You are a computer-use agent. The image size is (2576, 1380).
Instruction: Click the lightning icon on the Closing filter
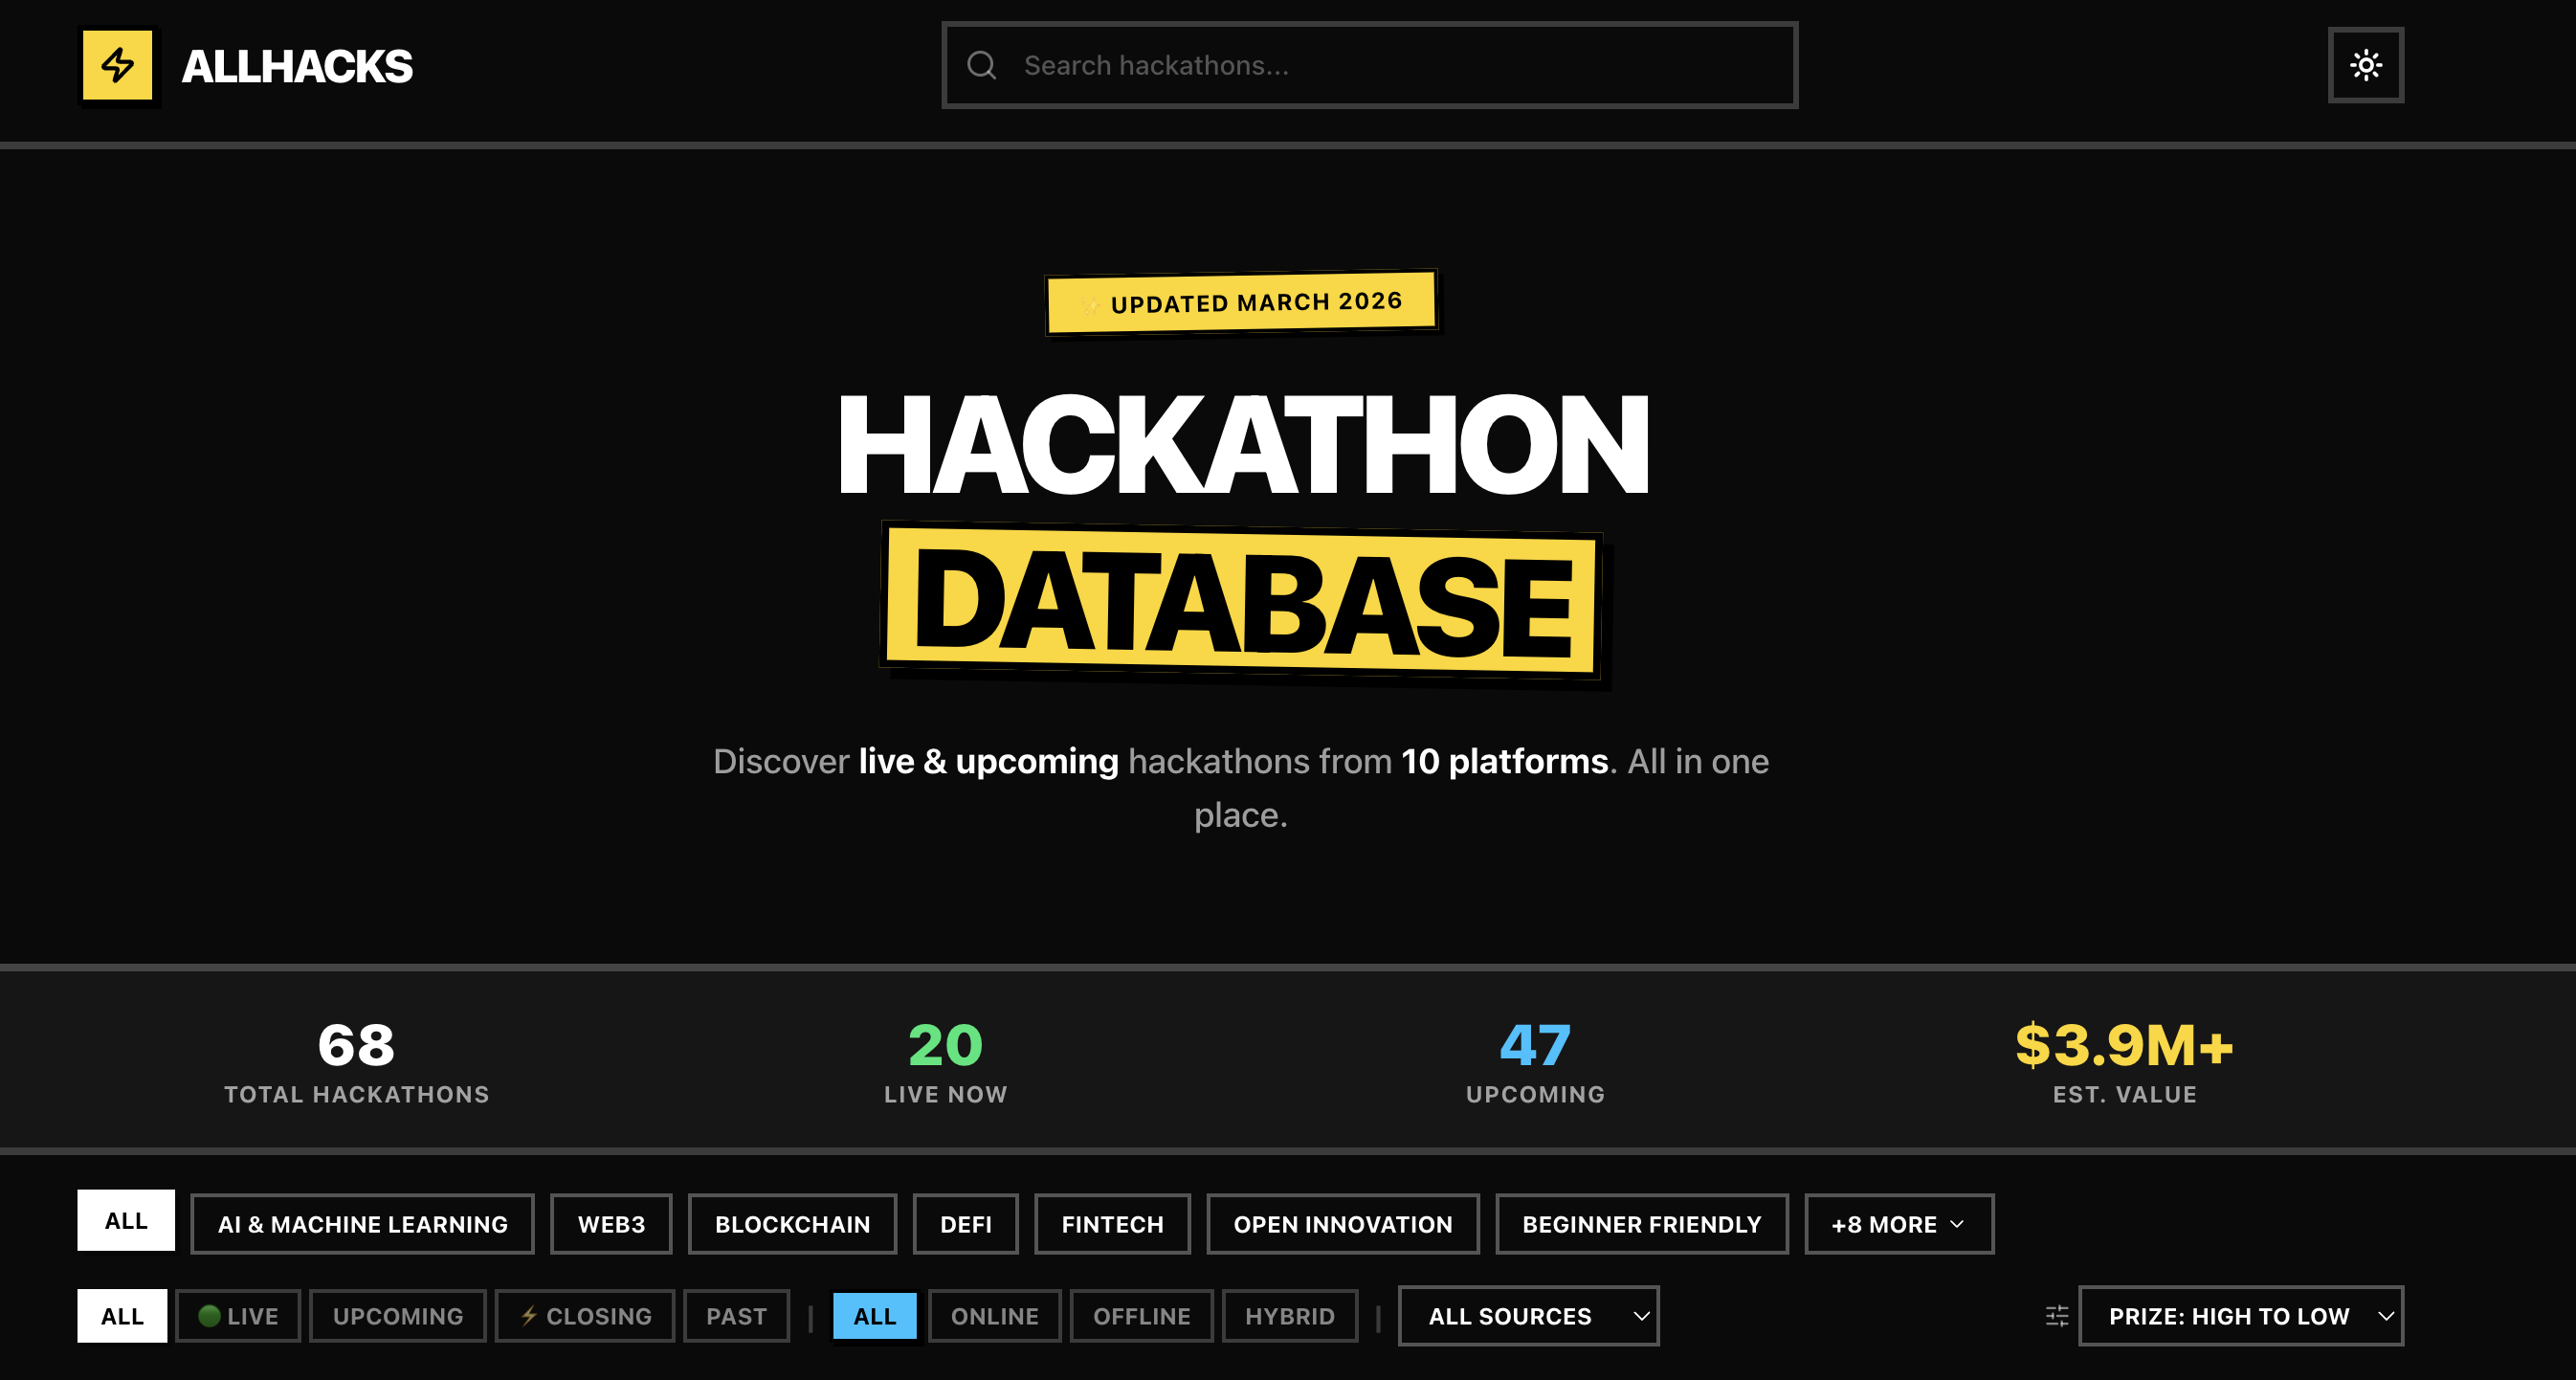pyautogui.click(x=529, y=1316)
